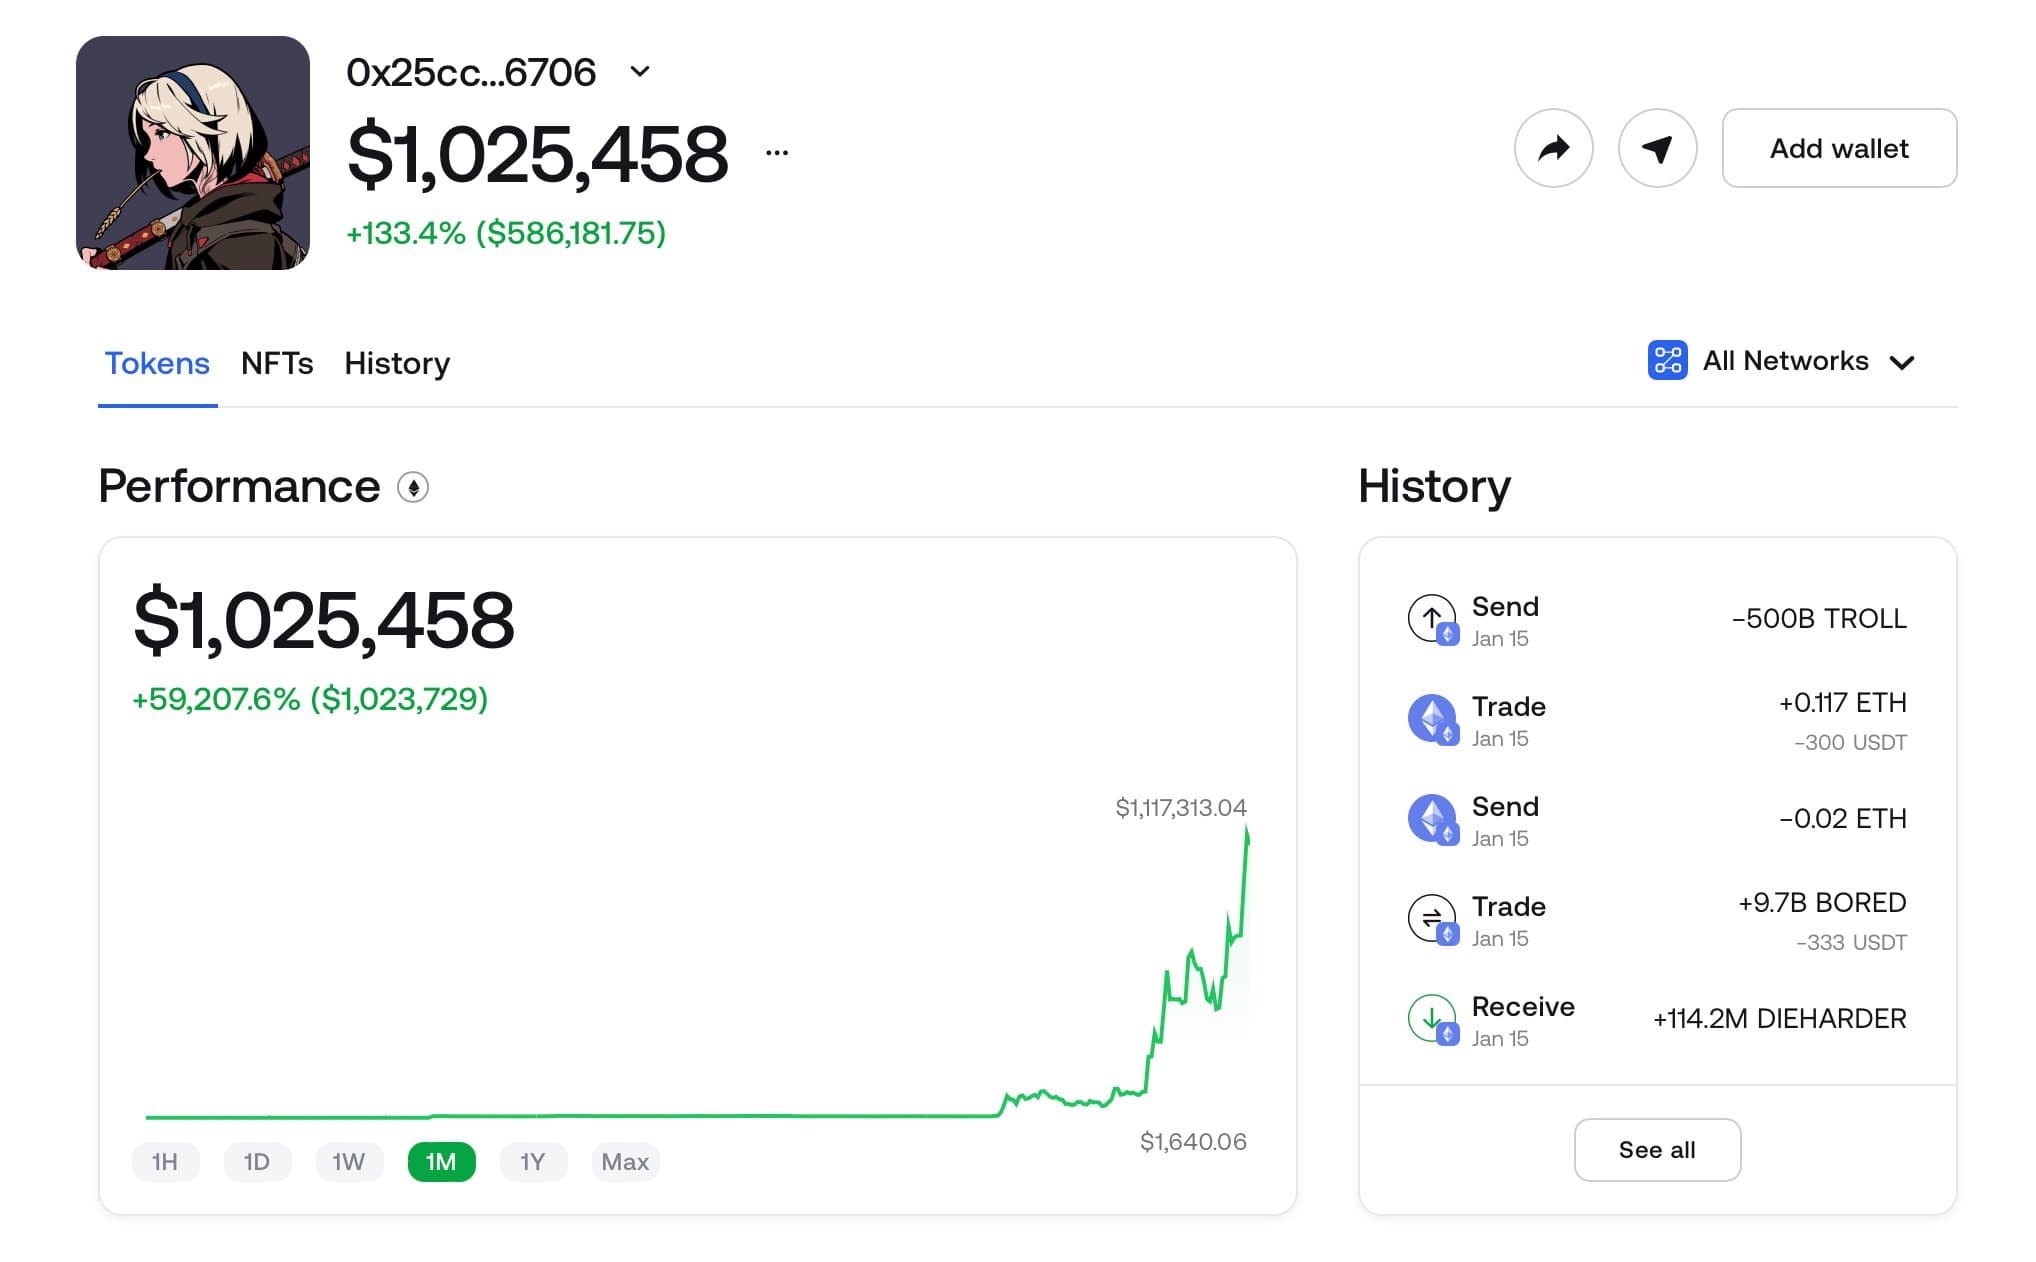Click the Ethereum icon beside Performance heading
Image resolution: width=2036 pixels, height=1262 pixels.
414,488
